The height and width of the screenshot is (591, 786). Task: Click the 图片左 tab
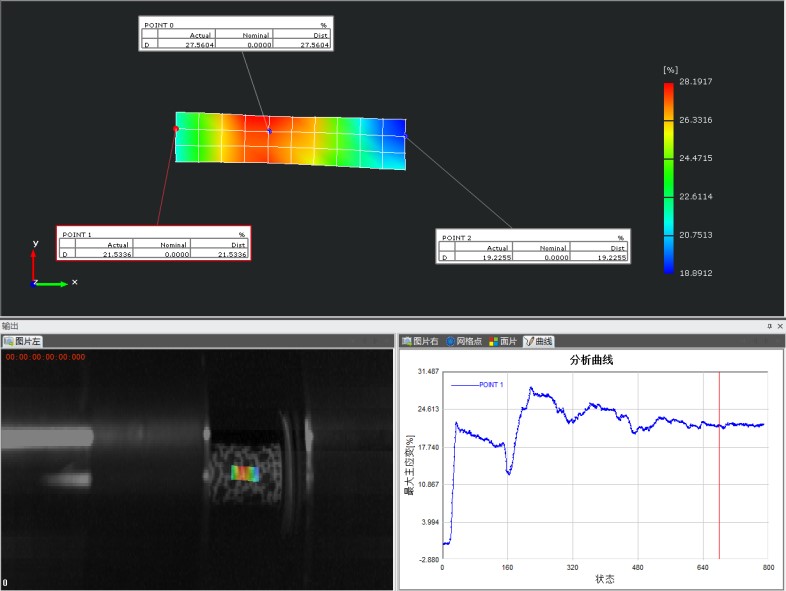pos(23,342)
